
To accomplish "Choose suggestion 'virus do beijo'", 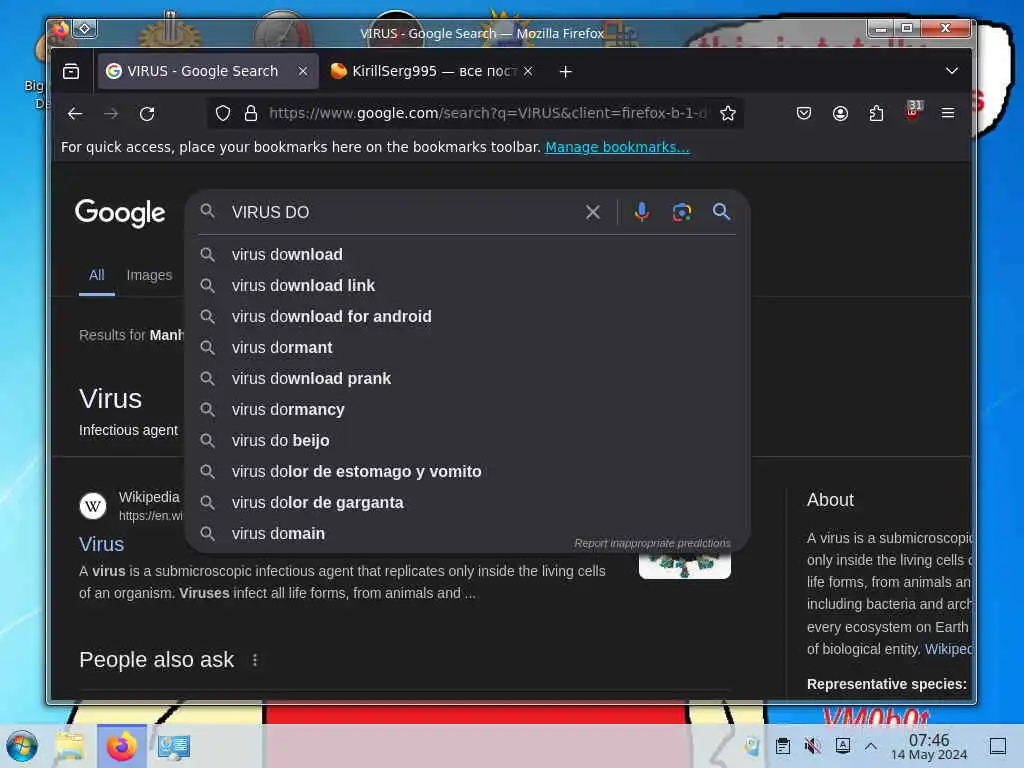I will coord(468,441).
